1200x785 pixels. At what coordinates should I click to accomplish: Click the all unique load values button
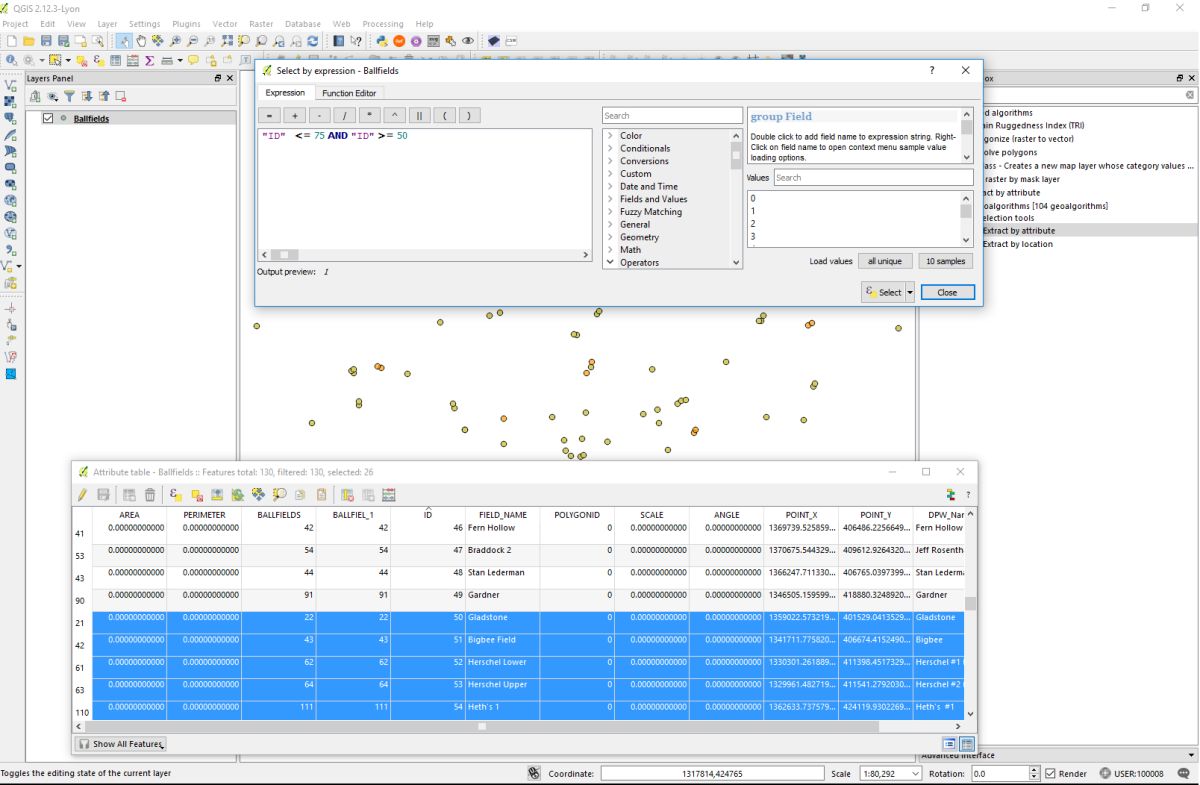coord(885,261)
